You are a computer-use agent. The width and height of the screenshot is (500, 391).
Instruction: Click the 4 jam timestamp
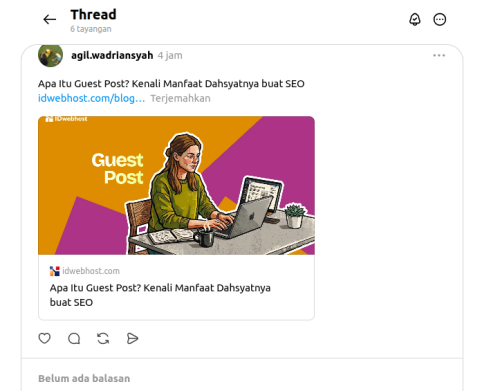(x=170, y=55)
